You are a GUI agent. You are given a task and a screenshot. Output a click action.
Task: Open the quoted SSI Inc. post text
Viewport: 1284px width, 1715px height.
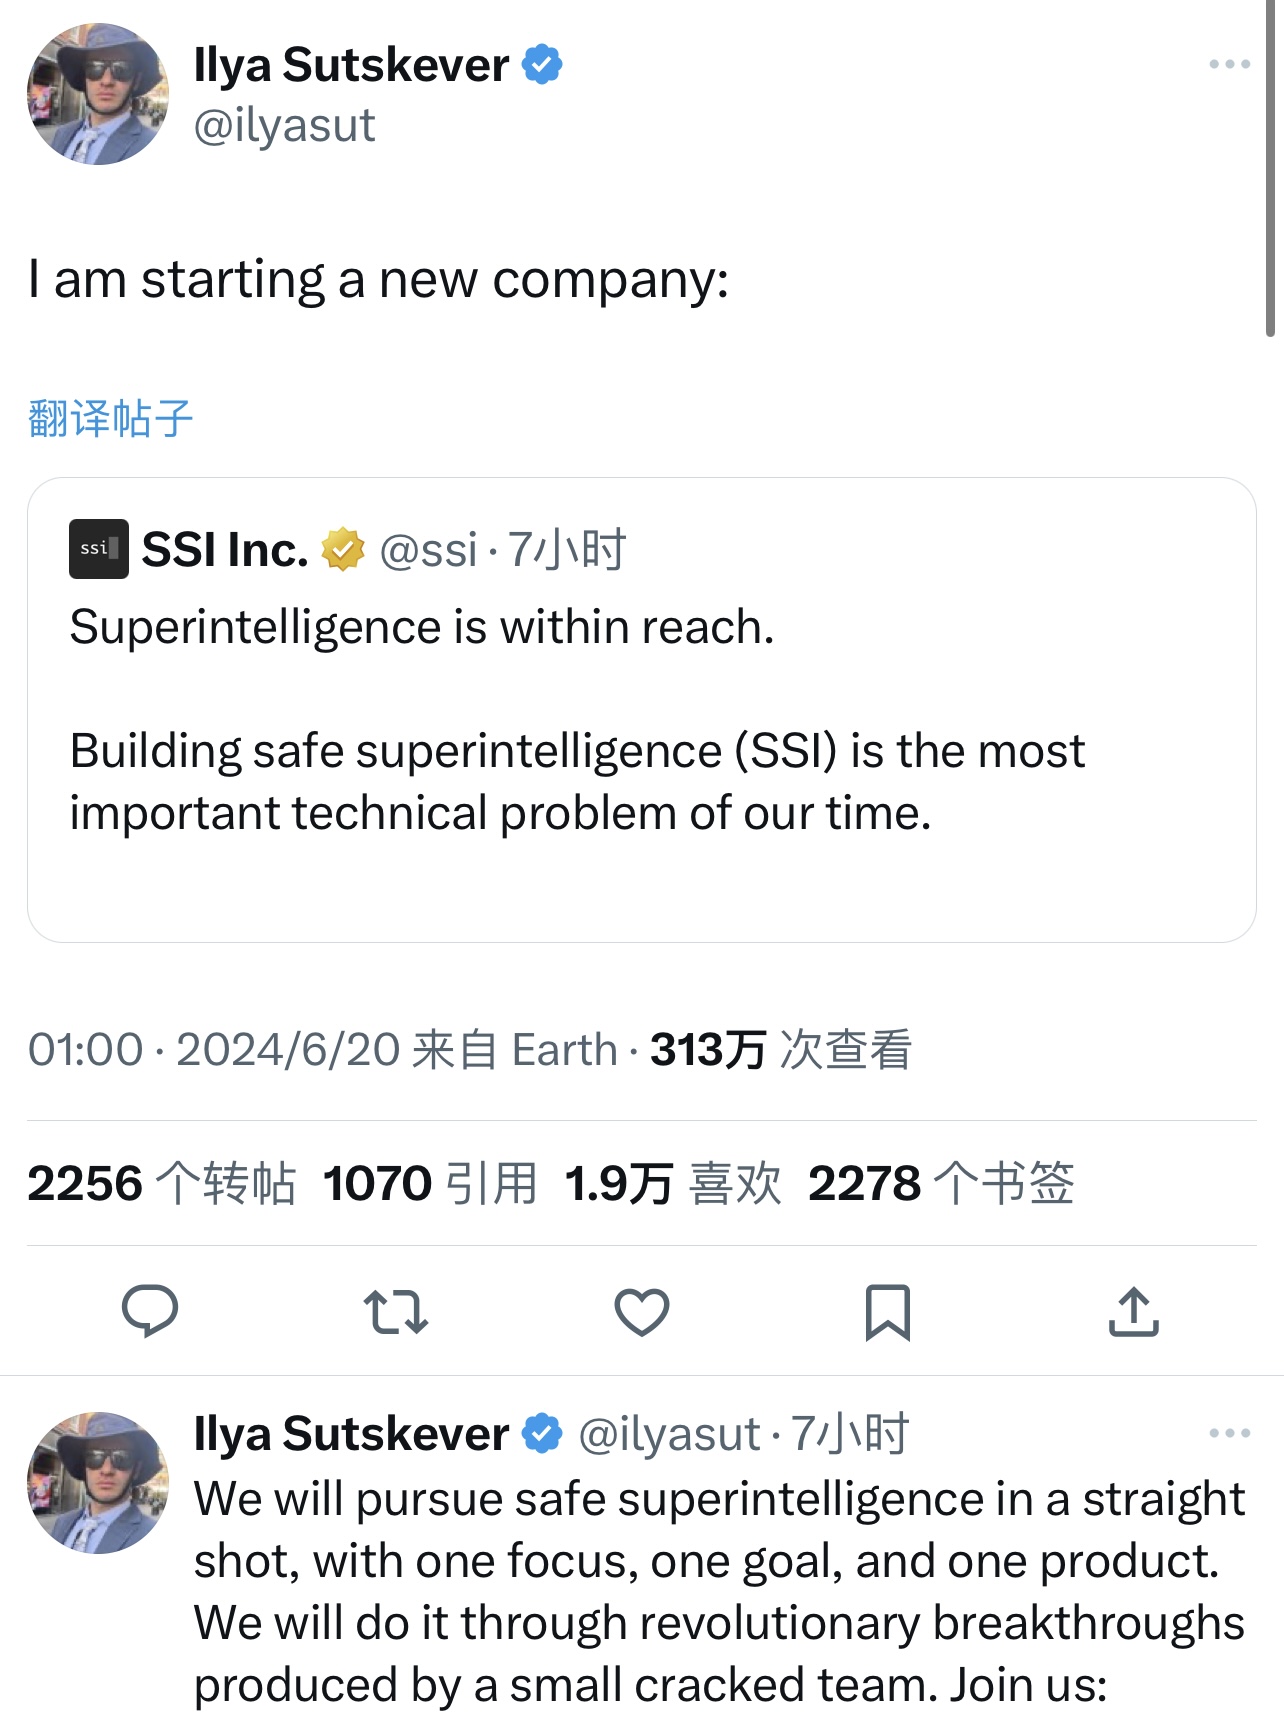[x=576, y=750]
